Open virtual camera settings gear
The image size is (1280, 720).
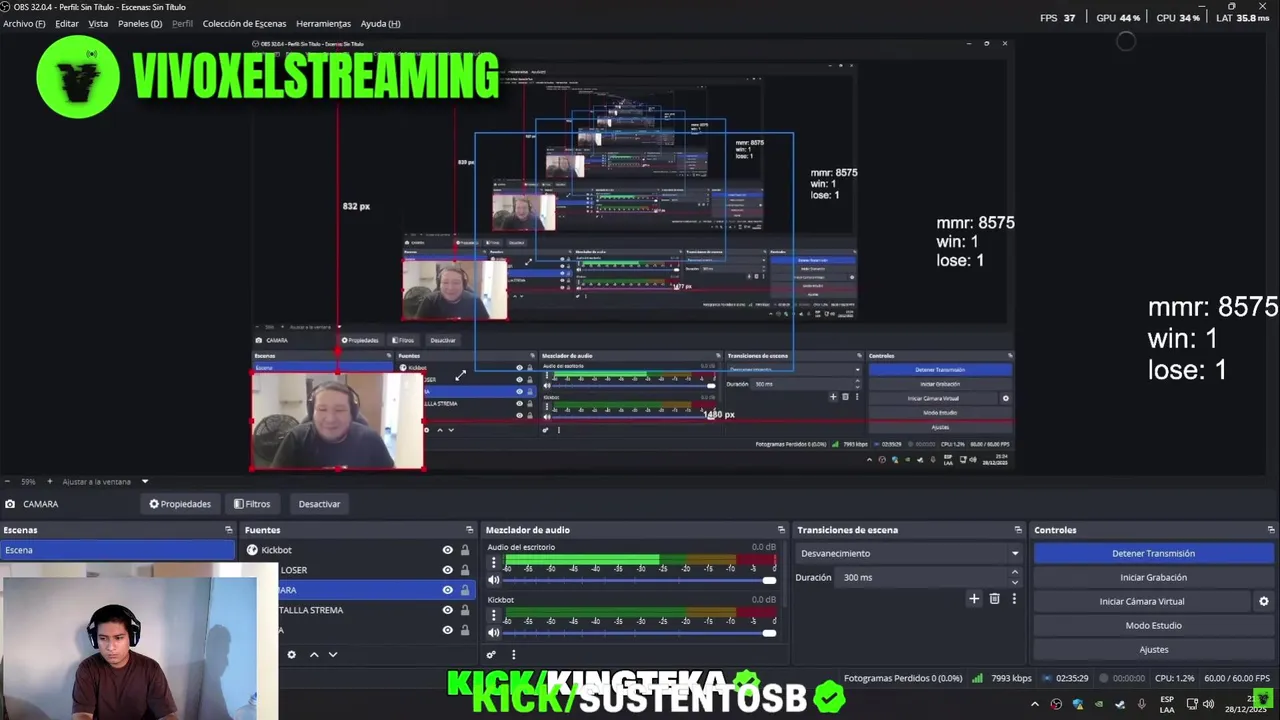(x=1263, y=601)
